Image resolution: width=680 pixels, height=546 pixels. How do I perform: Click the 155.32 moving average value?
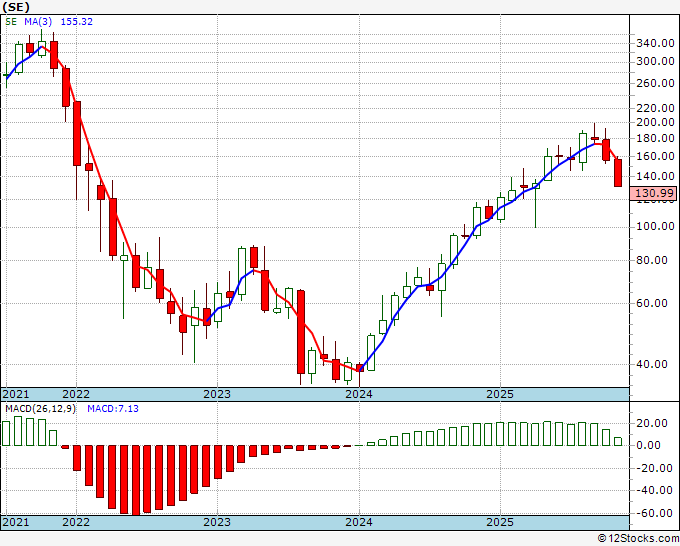click(x=77, y=22)
